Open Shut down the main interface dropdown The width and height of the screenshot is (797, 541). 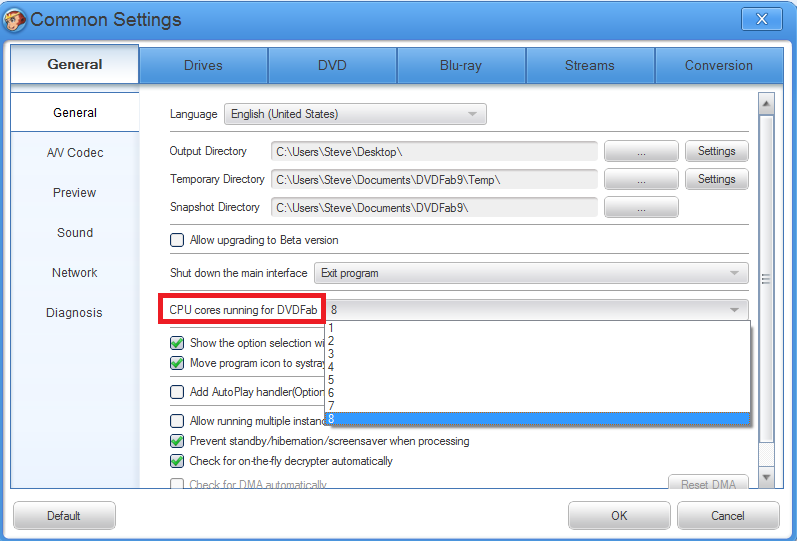coord(531,273)
